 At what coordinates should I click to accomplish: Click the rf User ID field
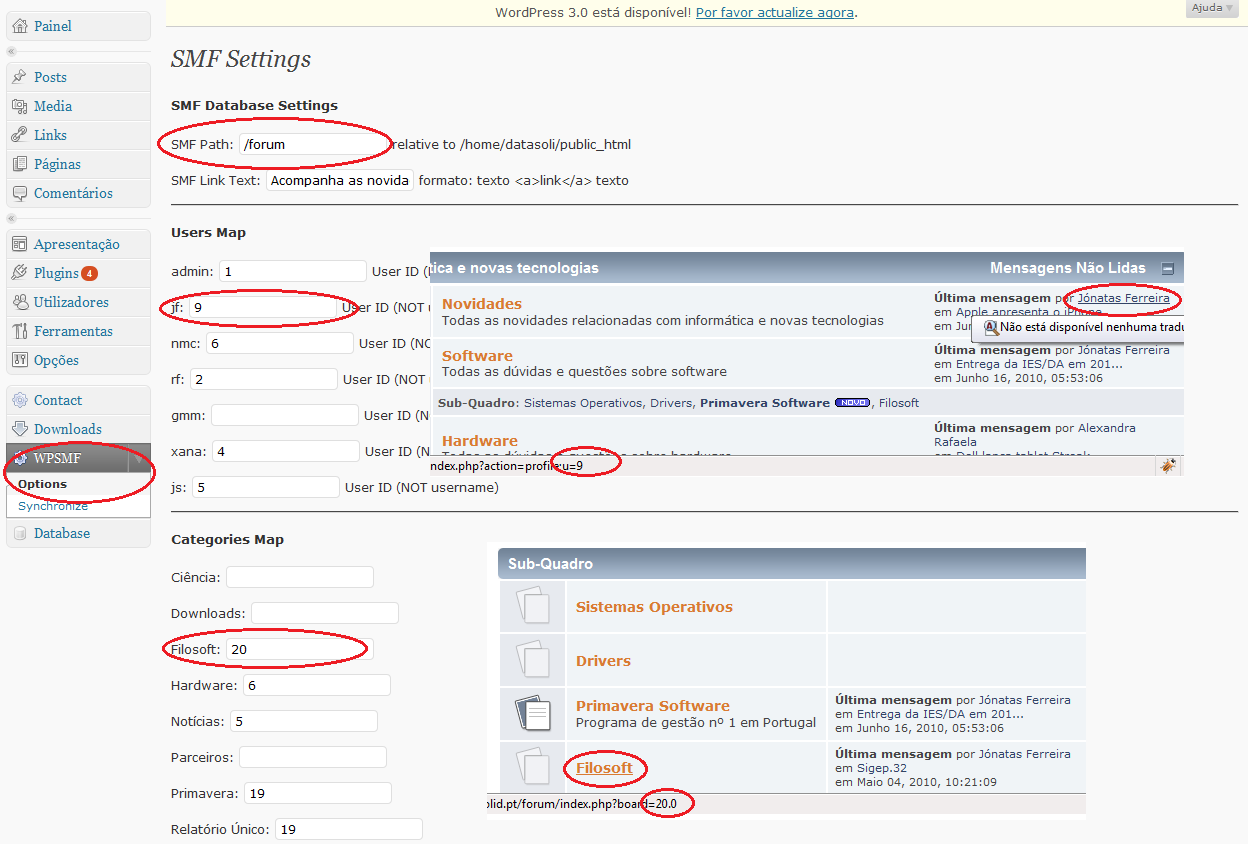pos(264,379)
